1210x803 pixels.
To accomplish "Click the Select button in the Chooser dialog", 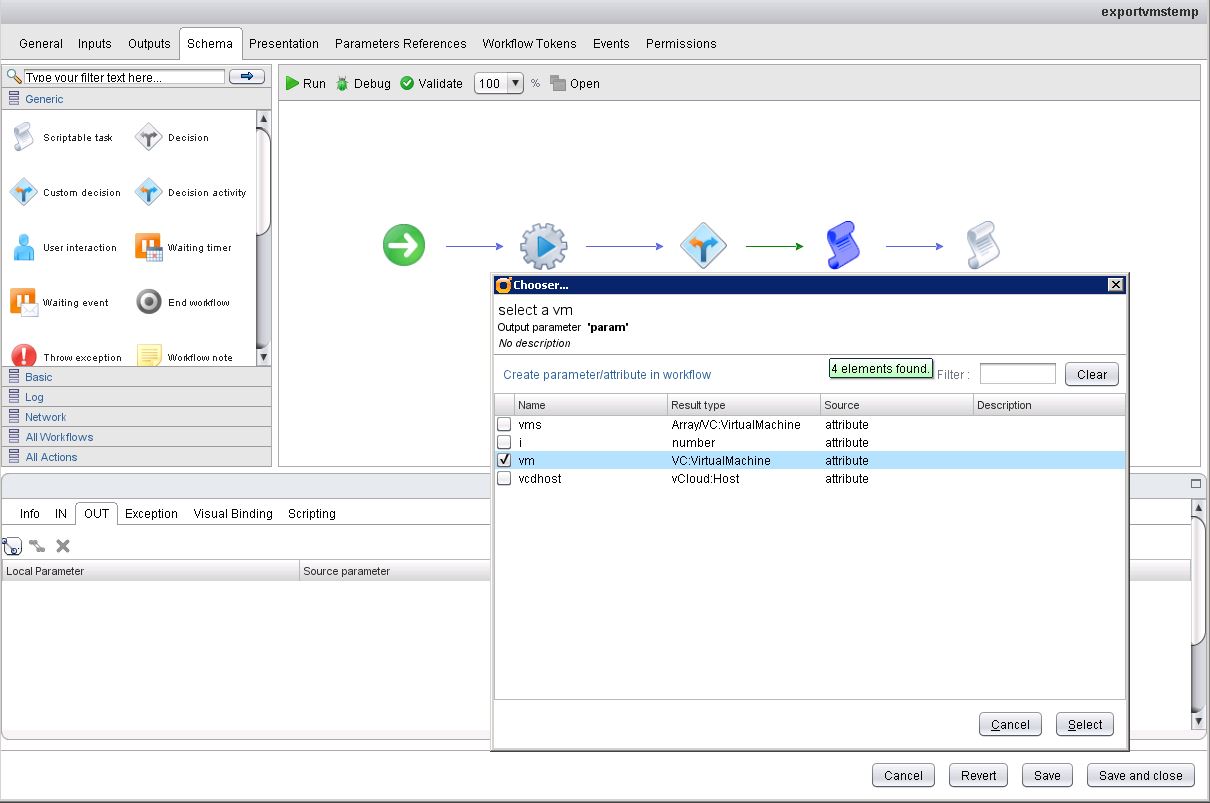I will [x=1084, y=724].
